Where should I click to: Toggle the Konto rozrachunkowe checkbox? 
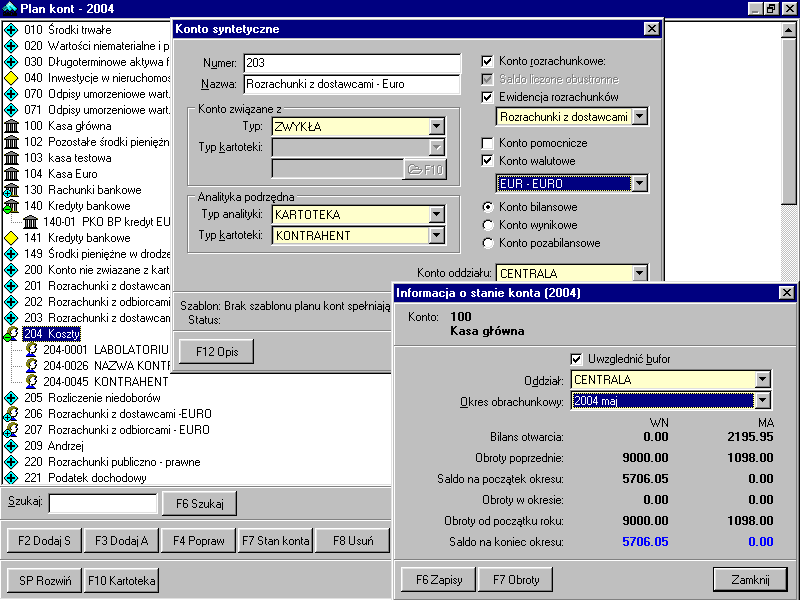488,61
